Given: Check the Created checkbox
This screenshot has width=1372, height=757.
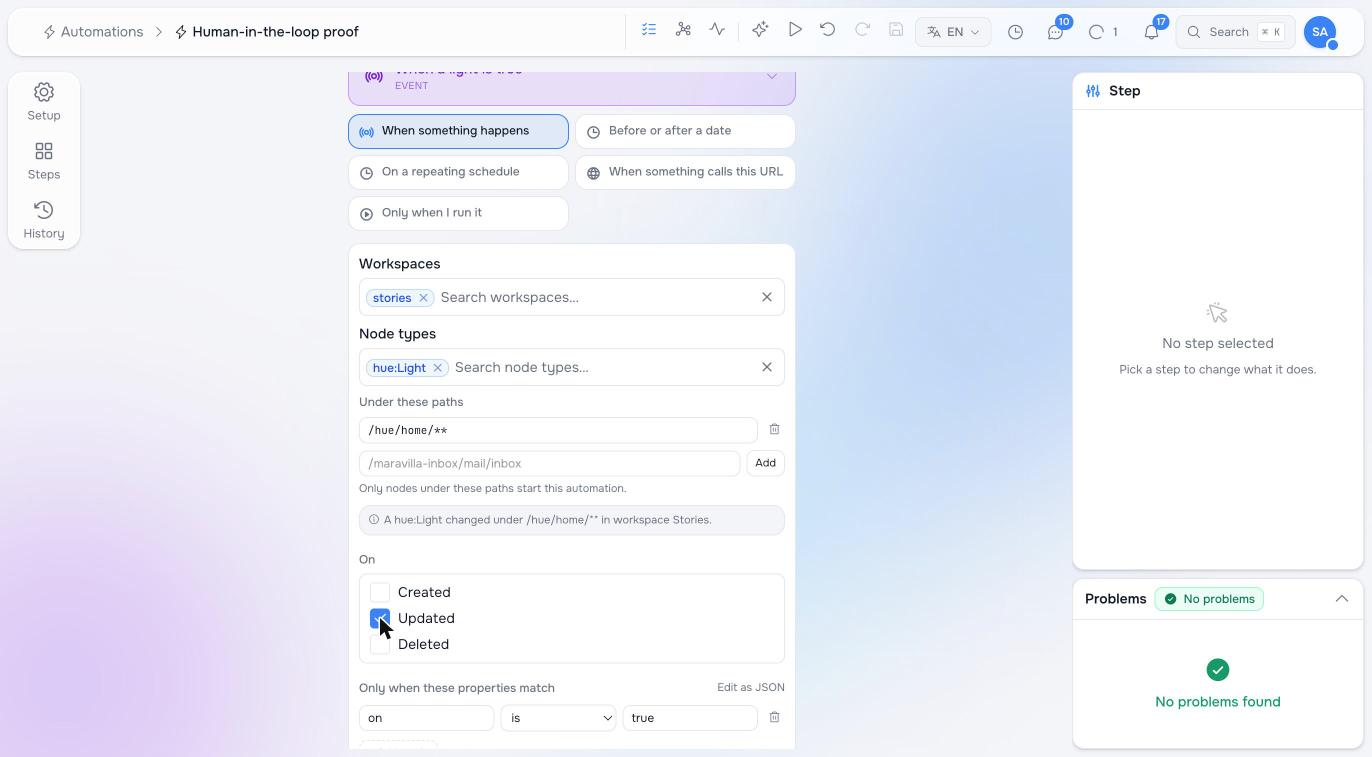Looking at the screenshot, I should coord(380,592).
